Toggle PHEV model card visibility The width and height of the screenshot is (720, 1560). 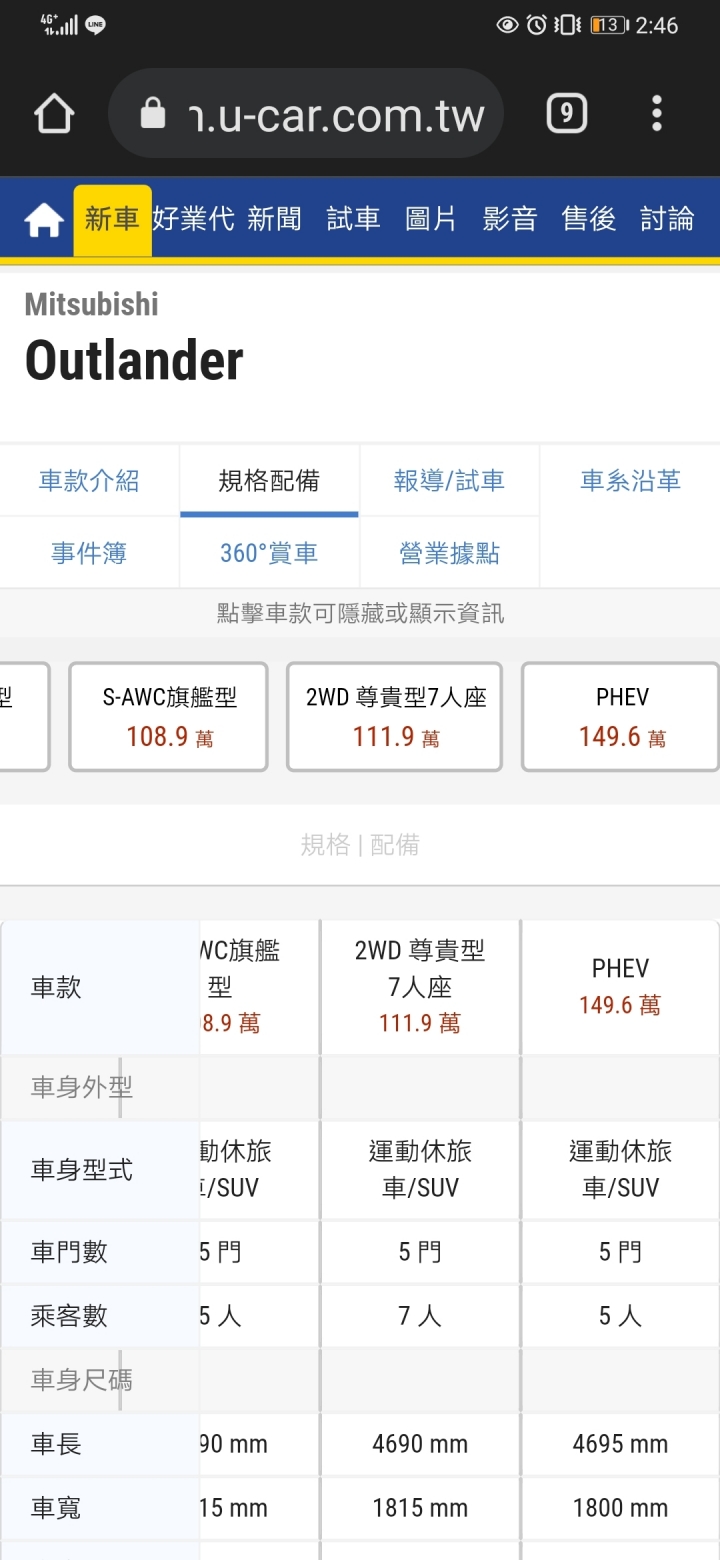coord(621,716)
